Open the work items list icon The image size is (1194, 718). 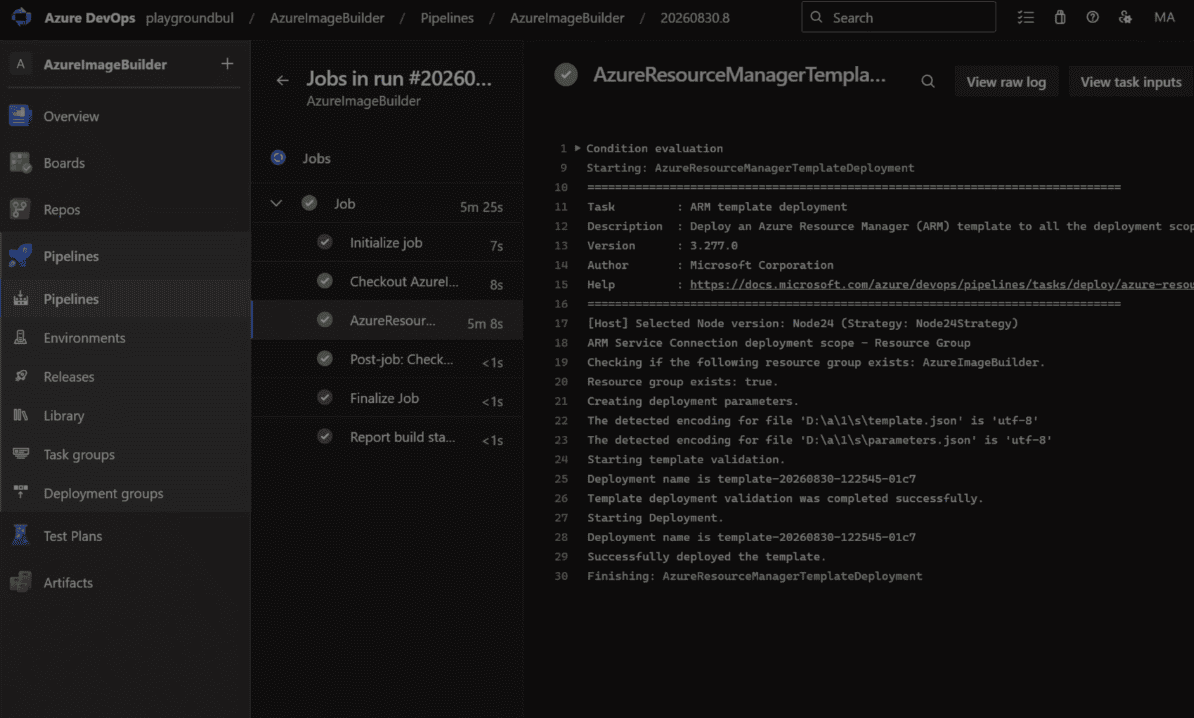pos(1026,17)
